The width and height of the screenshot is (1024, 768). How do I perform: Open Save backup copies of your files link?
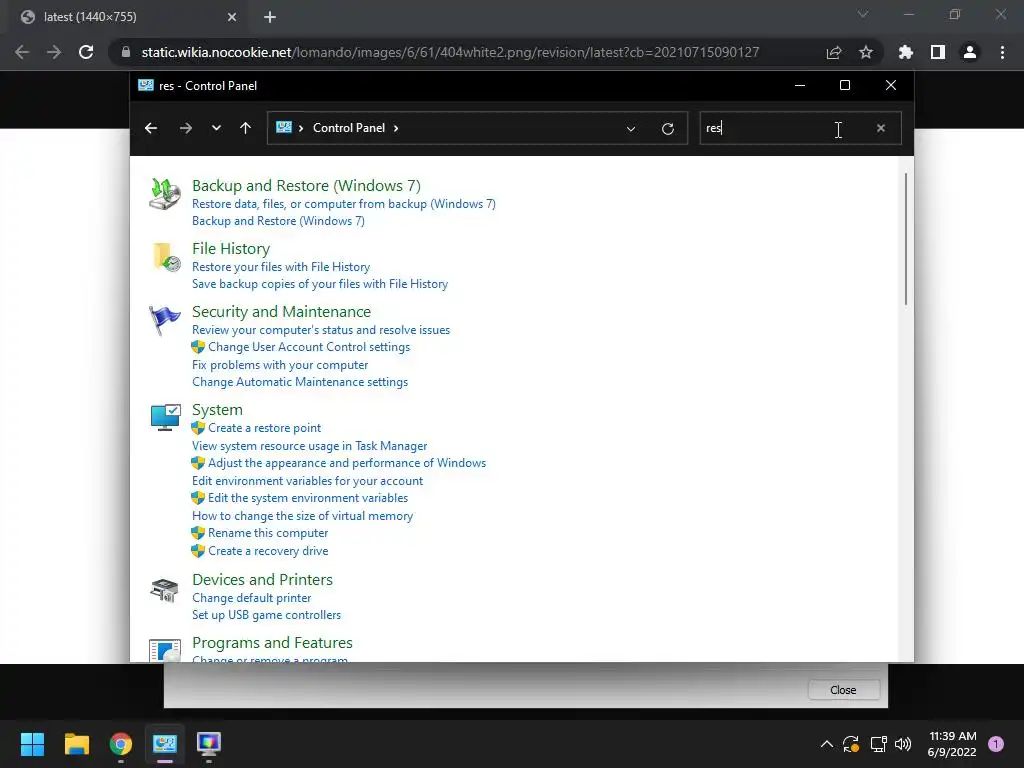[320, 283]
